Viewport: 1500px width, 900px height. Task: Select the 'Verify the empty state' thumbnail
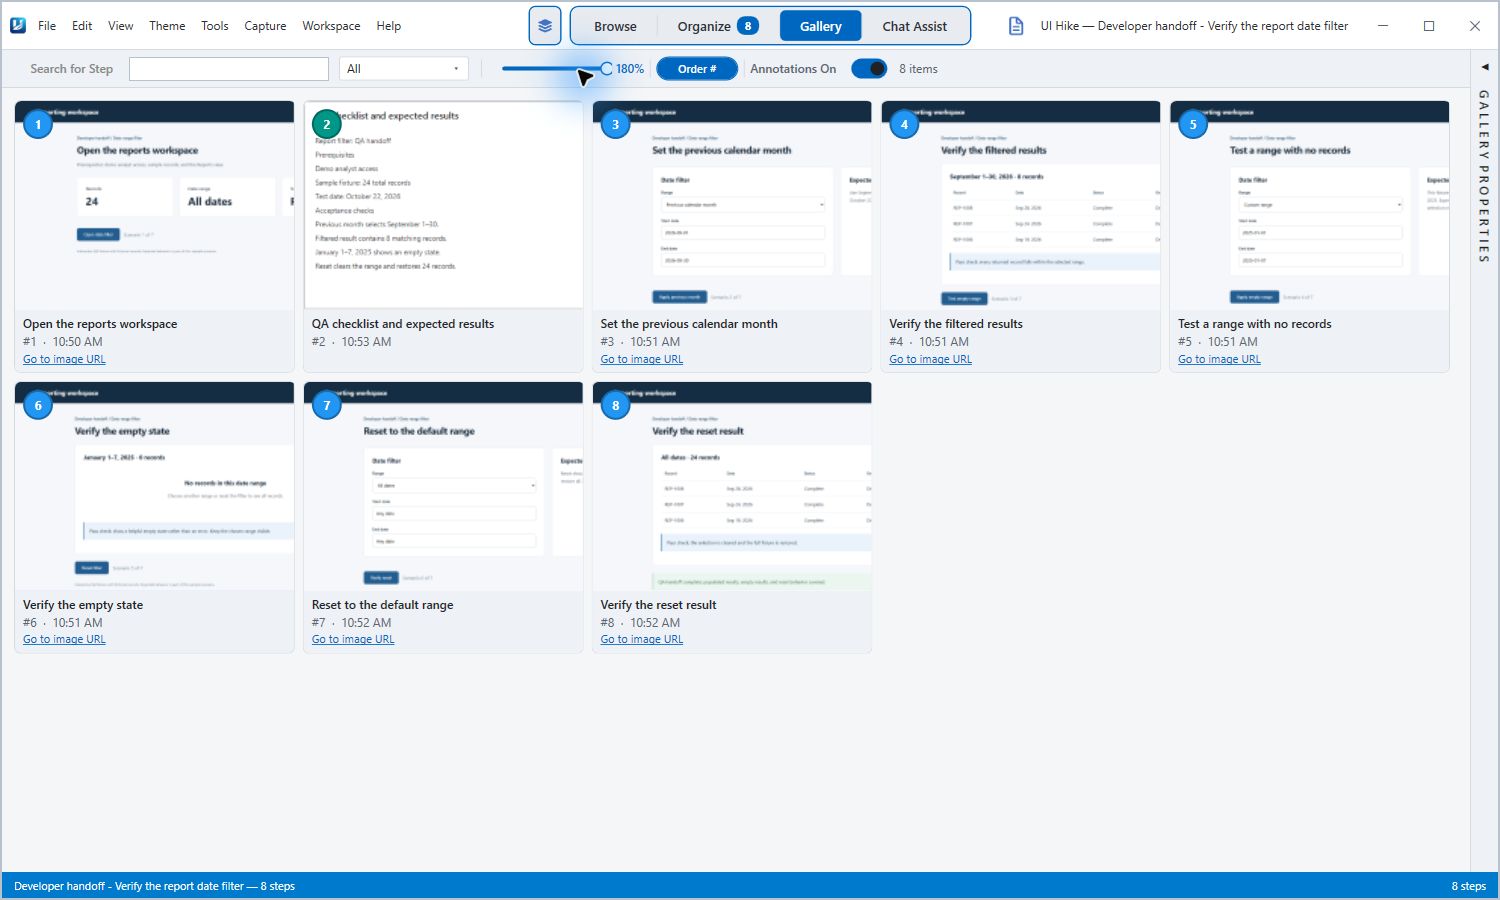pyautogui.click(x=155, y=486)
